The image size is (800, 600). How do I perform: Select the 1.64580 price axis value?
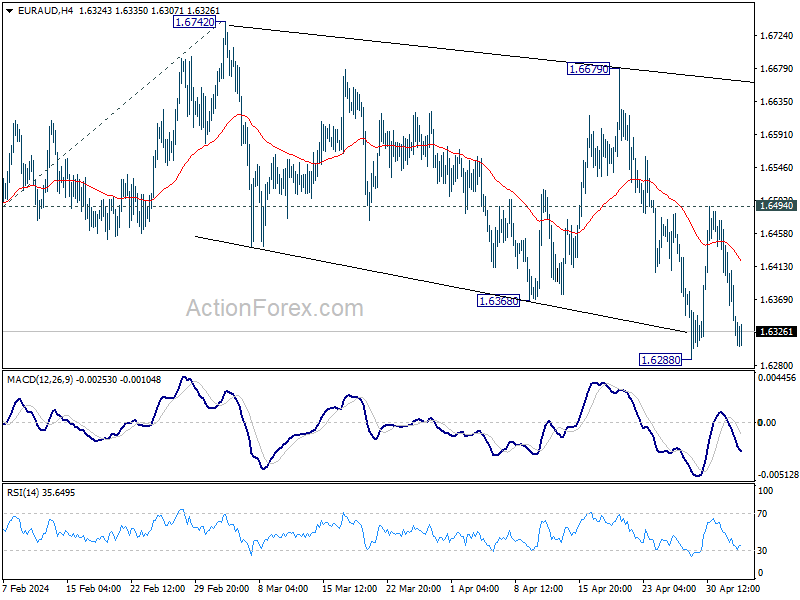pyautogui.click(x=777, y=233)
